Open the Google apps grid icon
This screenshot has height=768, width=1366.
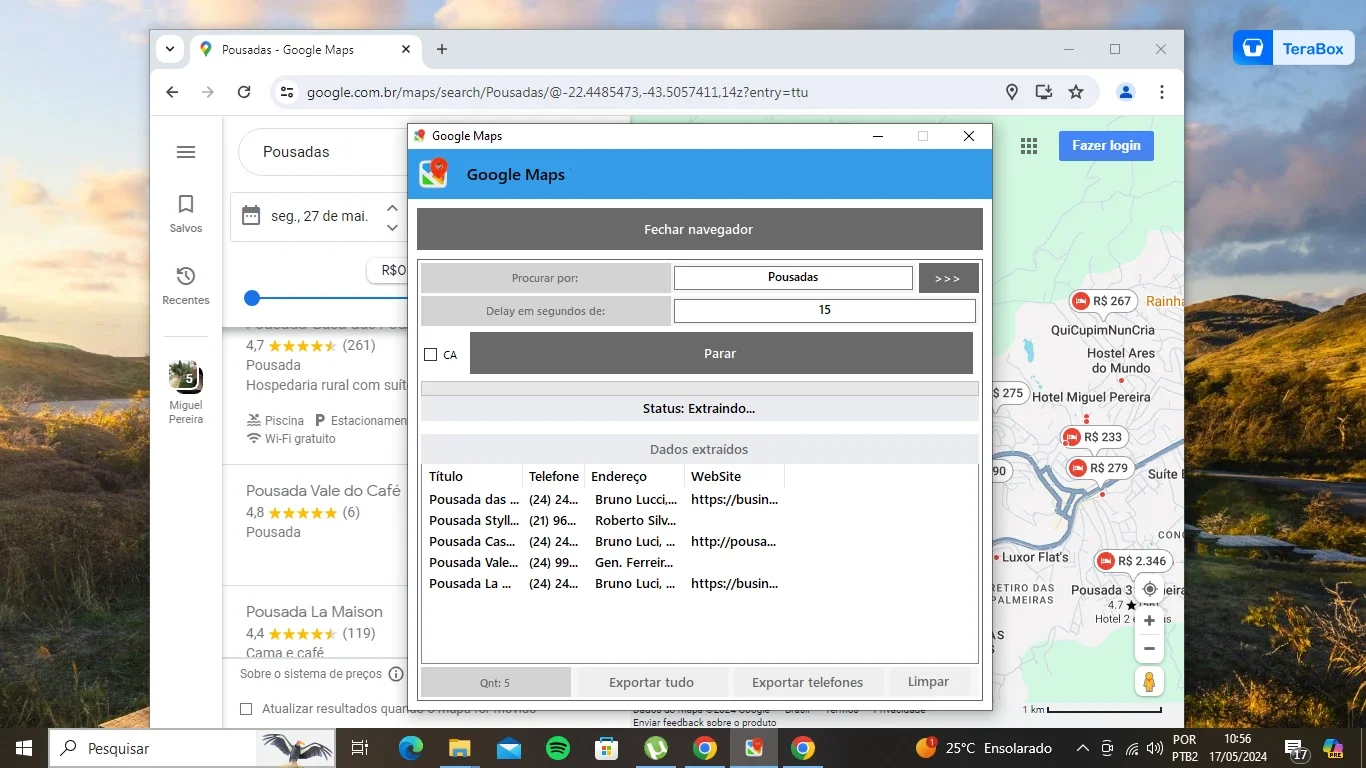[1029, 146]
